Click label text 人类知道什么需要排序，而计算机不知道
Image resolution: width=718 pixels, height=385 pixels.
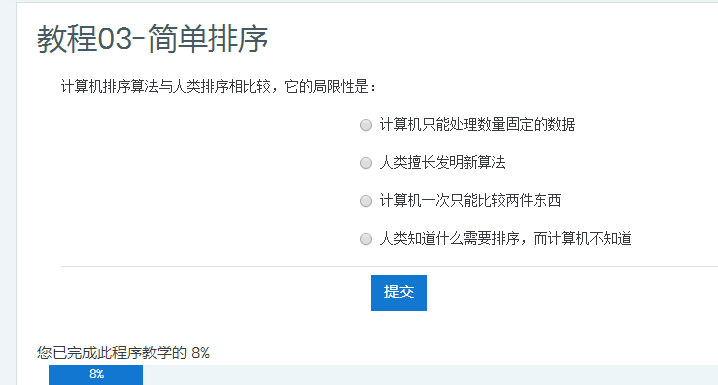pyautogui.click(x=506, y=239)
